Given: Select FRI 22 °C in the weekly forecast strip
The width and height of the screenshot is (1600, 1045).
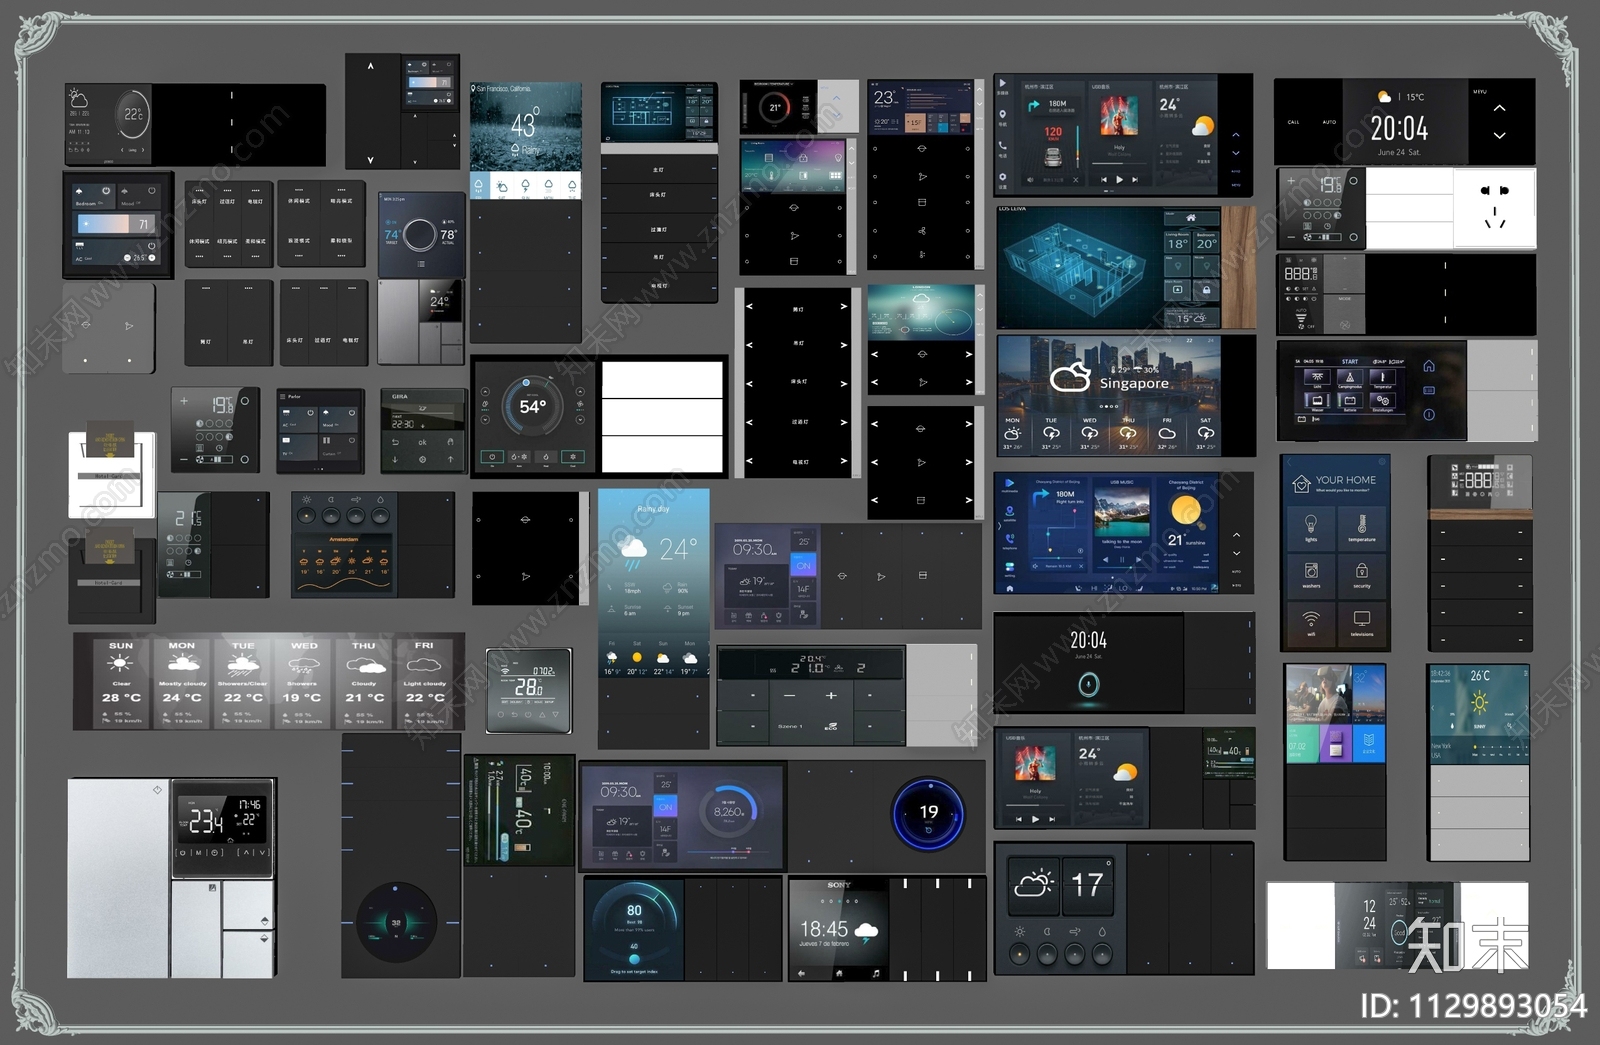Looking at the screenshot, I should [425, 683].
